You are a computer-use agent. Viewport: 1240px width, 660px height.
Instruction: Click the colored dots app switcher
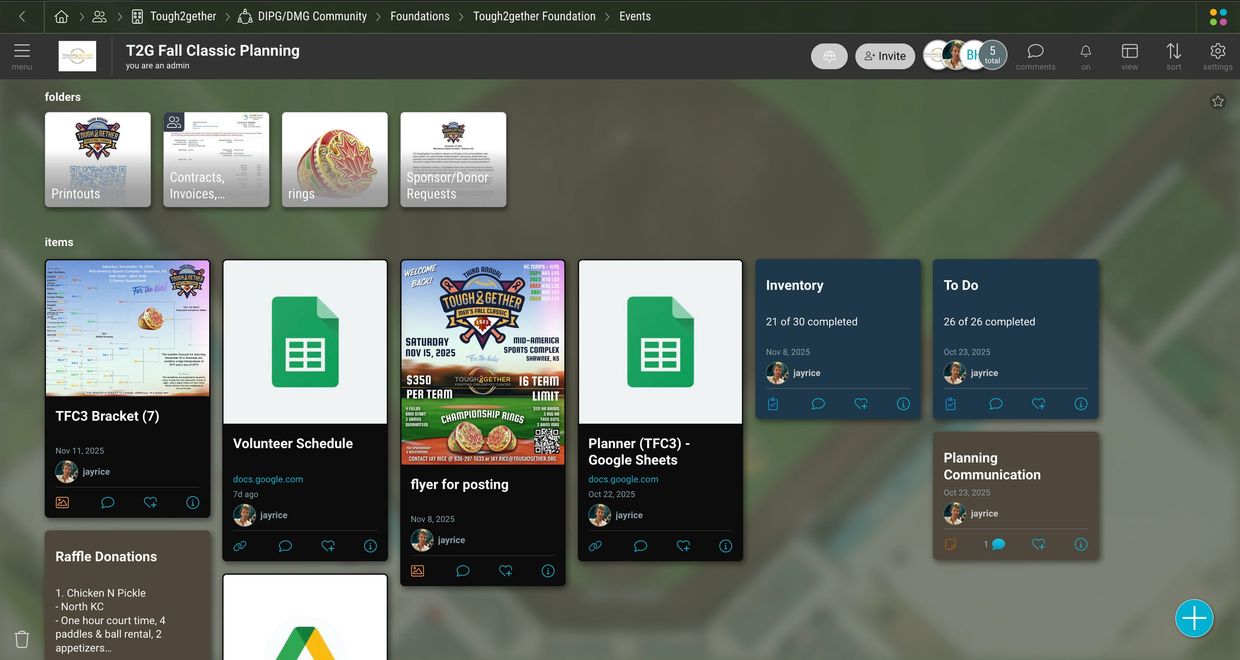(x=1217, y=17)
